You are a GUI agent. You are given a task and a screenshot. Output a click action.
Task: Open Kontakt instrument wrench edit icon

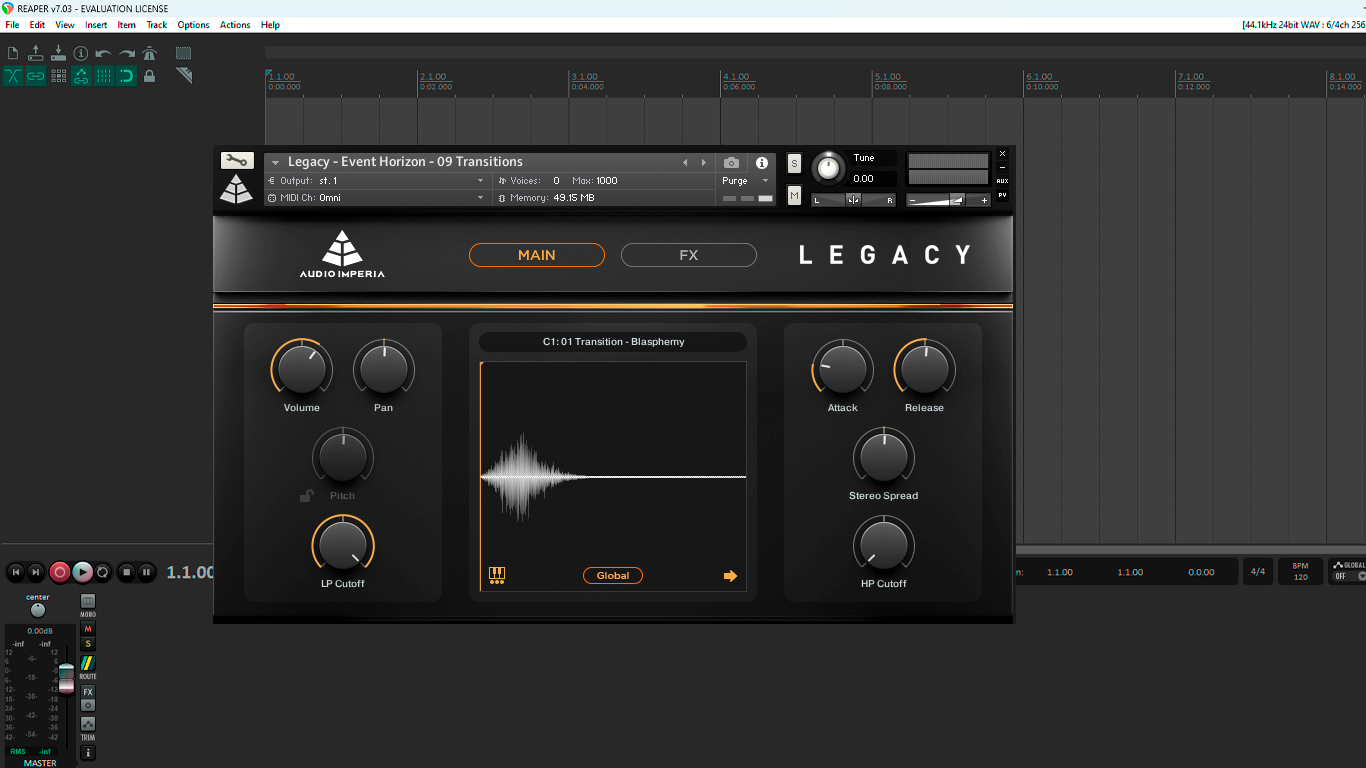237,160
